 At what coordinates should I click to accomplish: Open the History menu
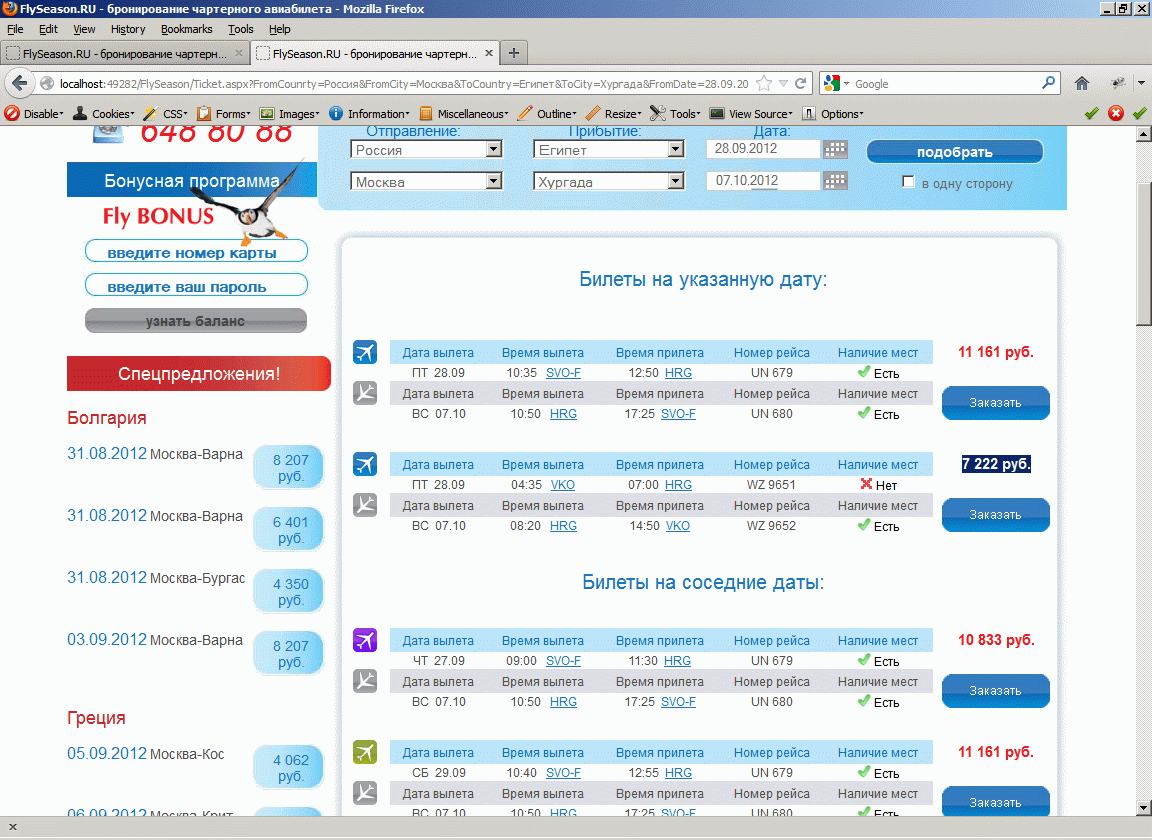pos(128,29)
